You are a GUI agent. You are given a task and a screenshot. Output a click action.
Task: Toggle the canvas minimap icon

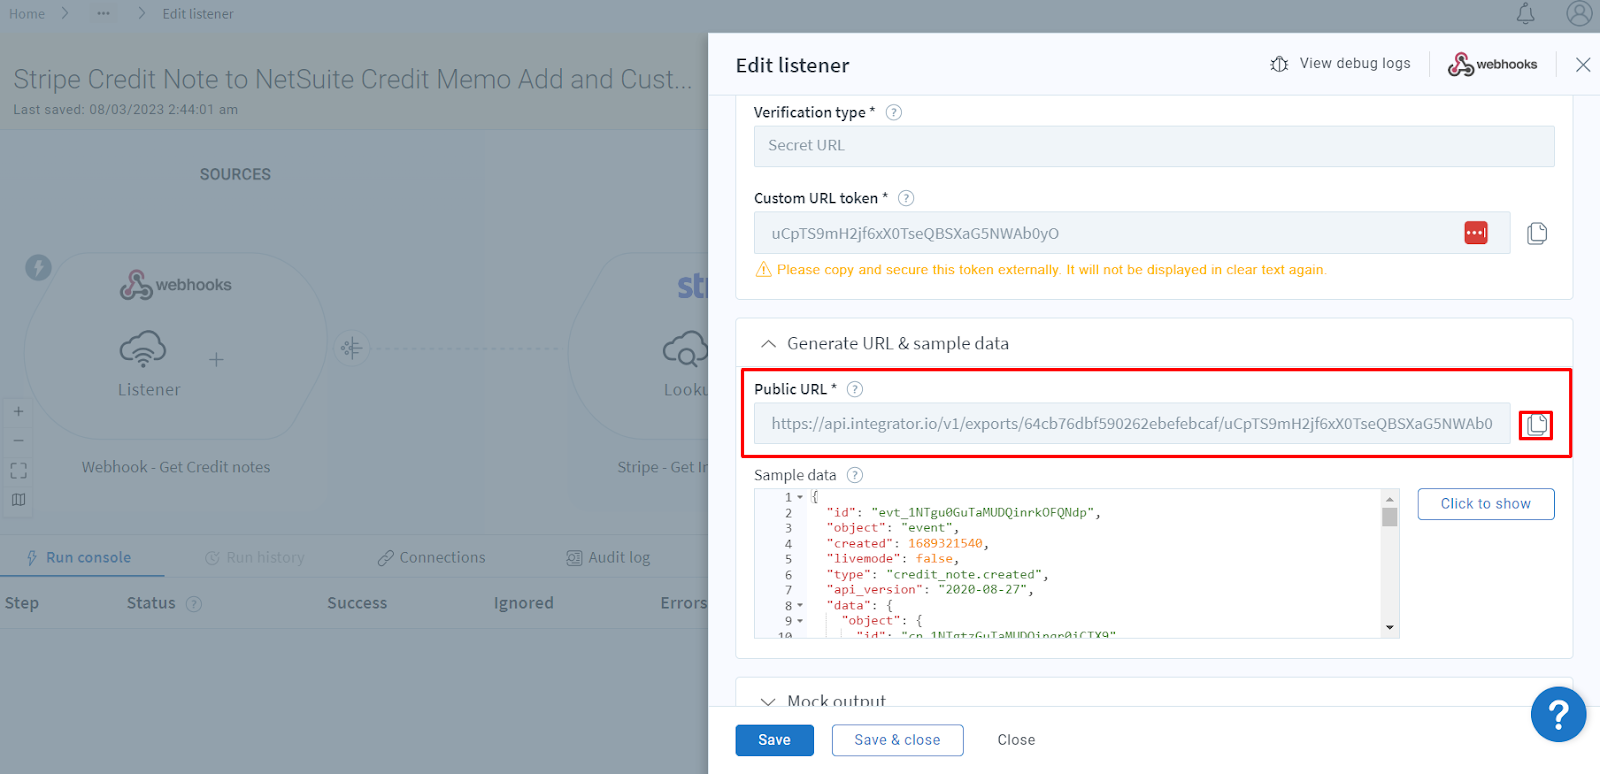click(18, 499)
